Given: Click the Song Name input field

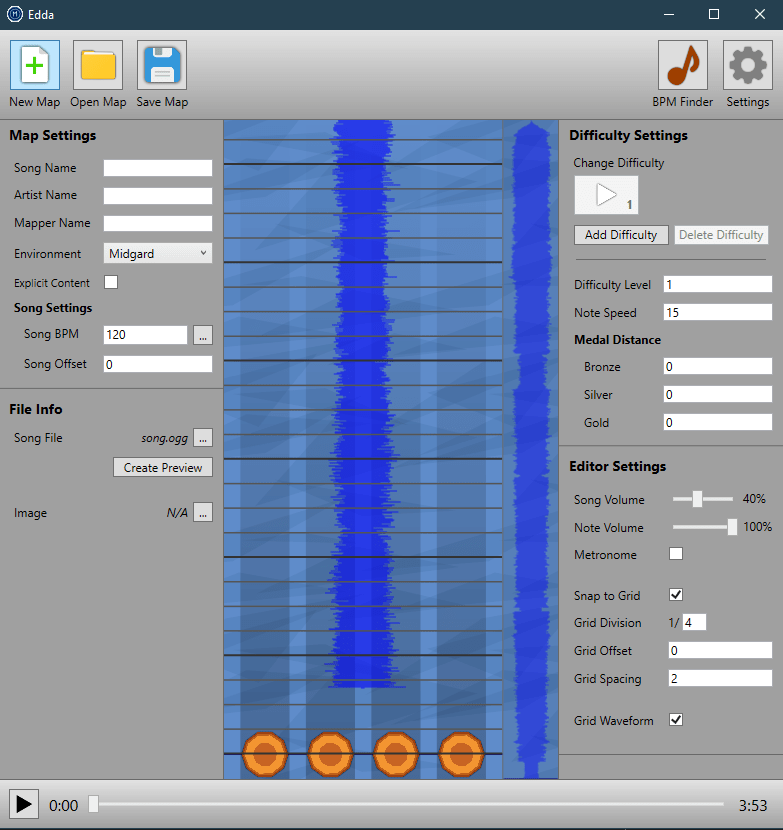Looking at the screenshot, I should [x=158, y=168].
